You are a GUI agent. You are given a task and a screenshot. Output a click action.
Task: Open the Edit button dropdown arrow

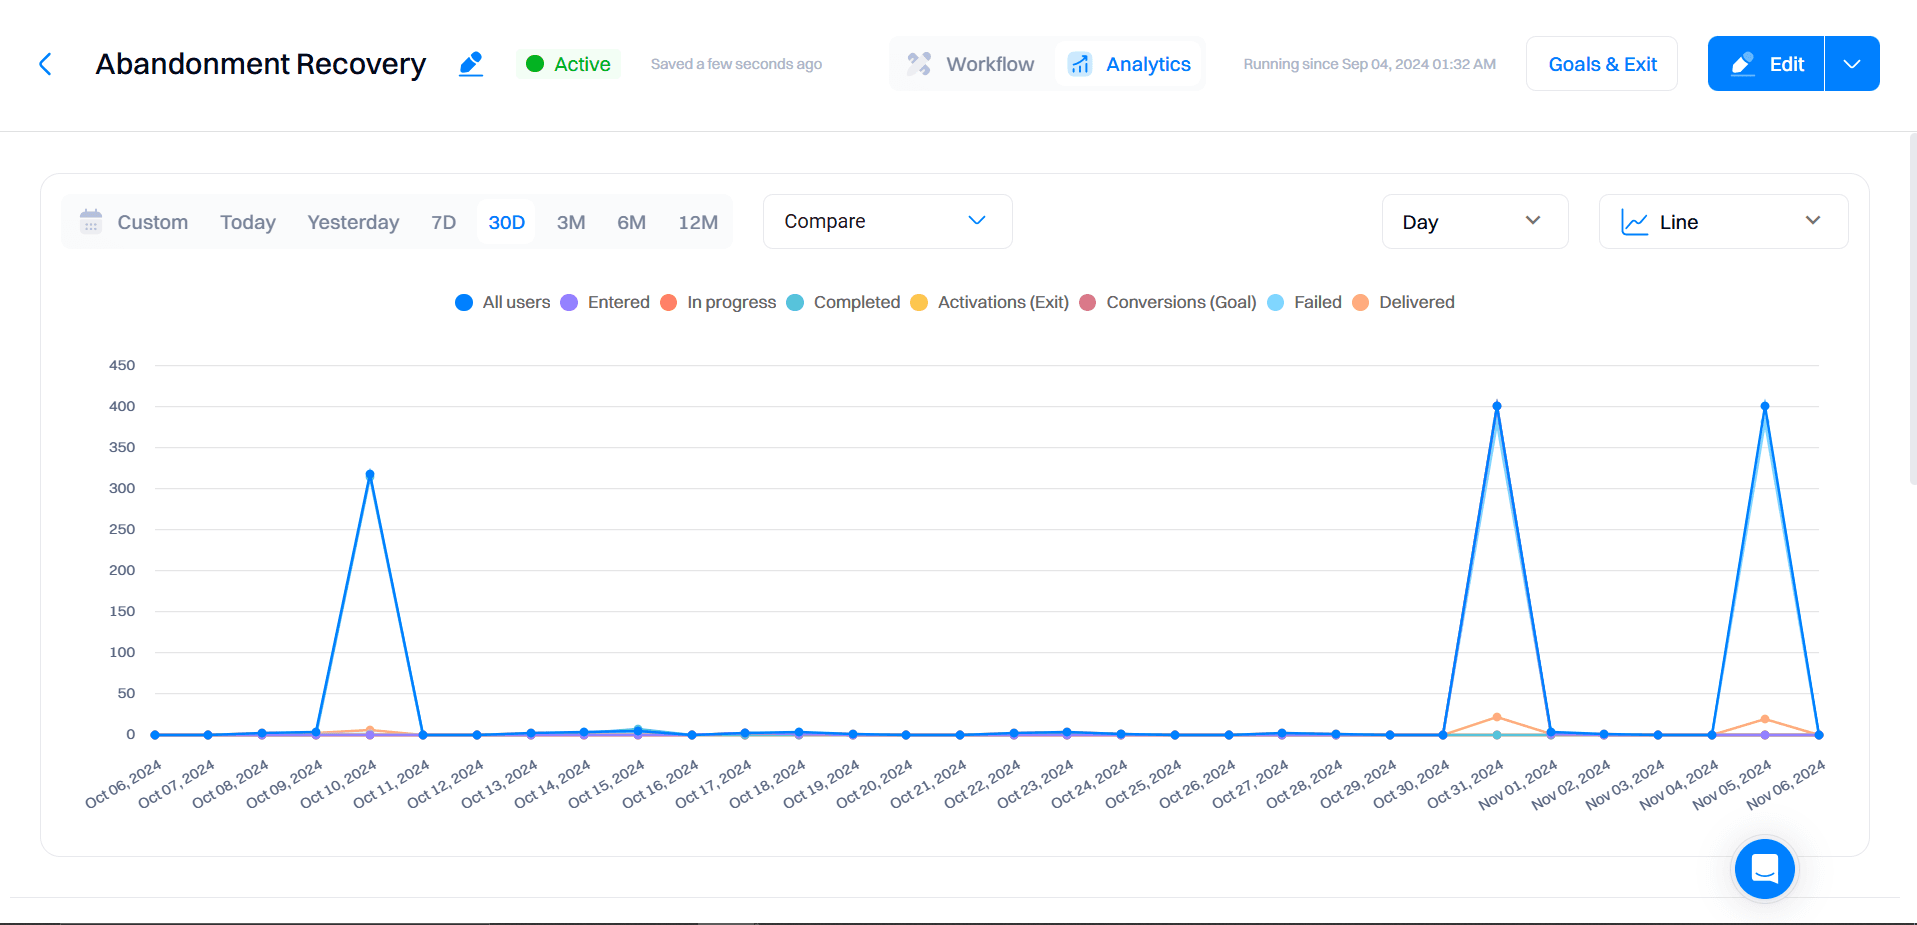tap(1852, 64)
